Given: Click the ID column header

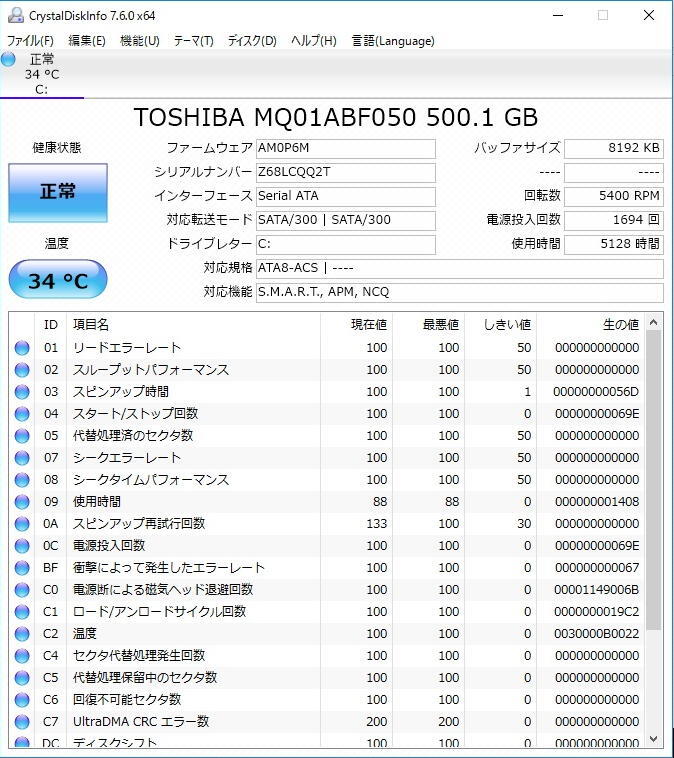Looking at the screenshot, I should pos(50,325).
